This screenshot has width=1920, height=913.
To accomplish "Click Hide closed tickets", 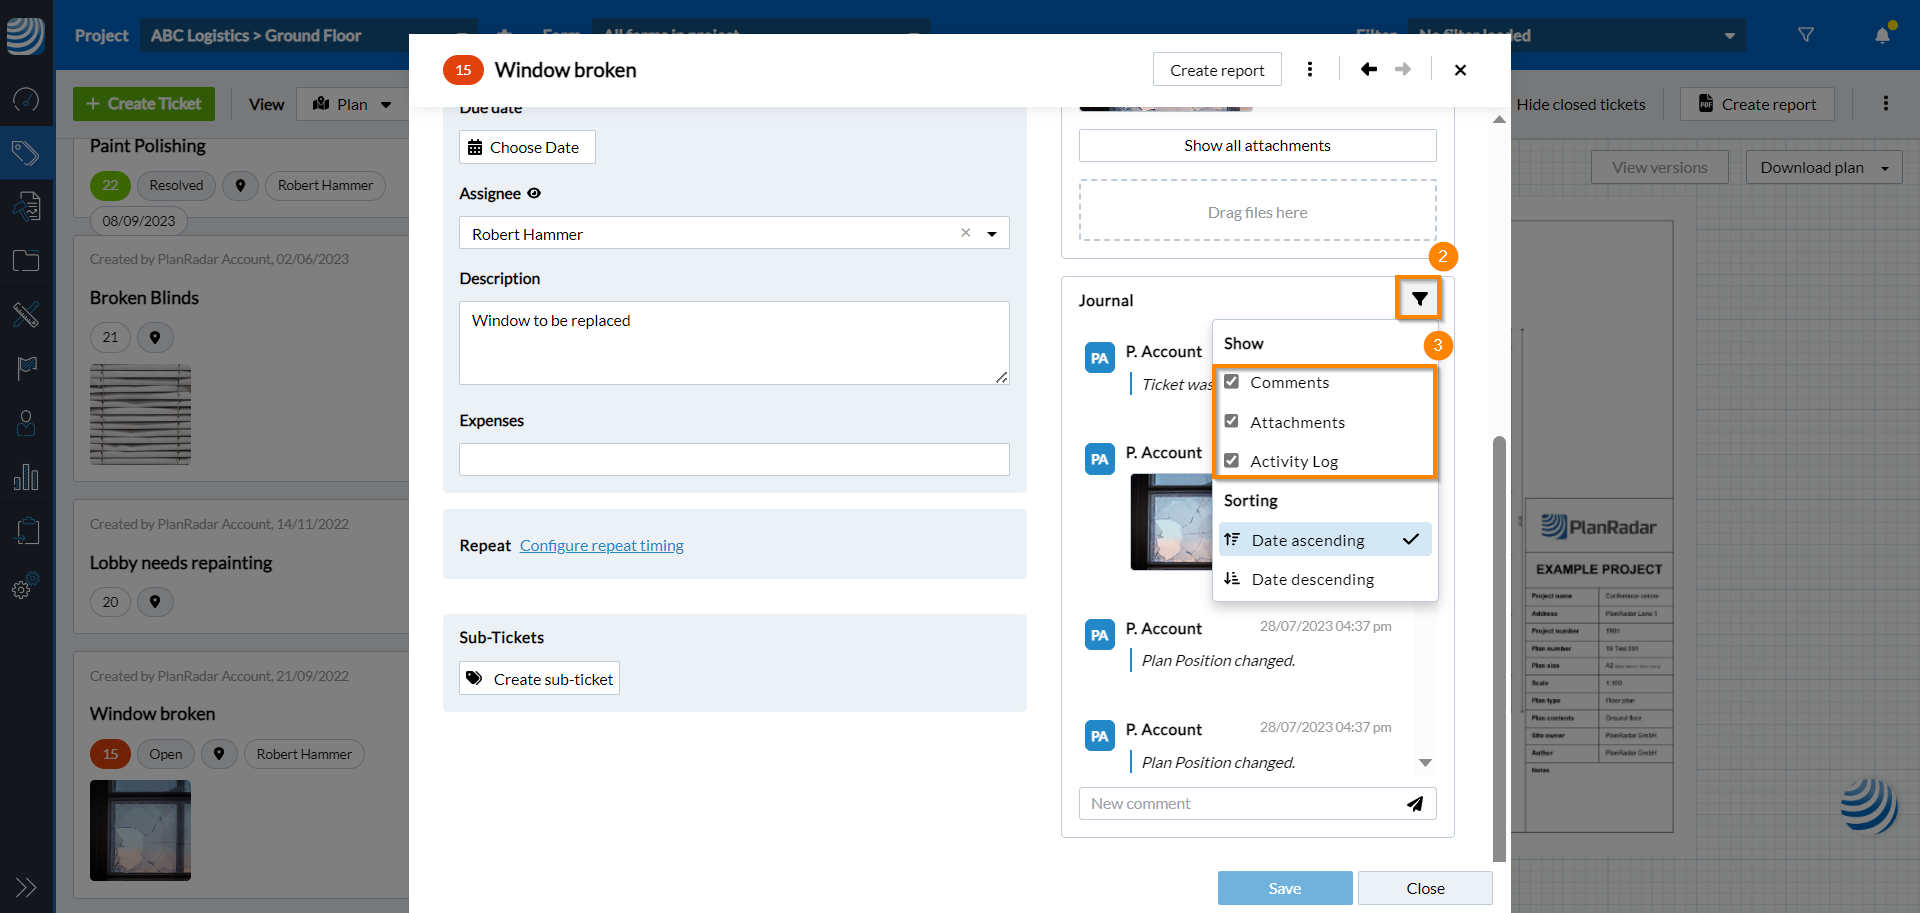I will click(x=1582, y=104).
